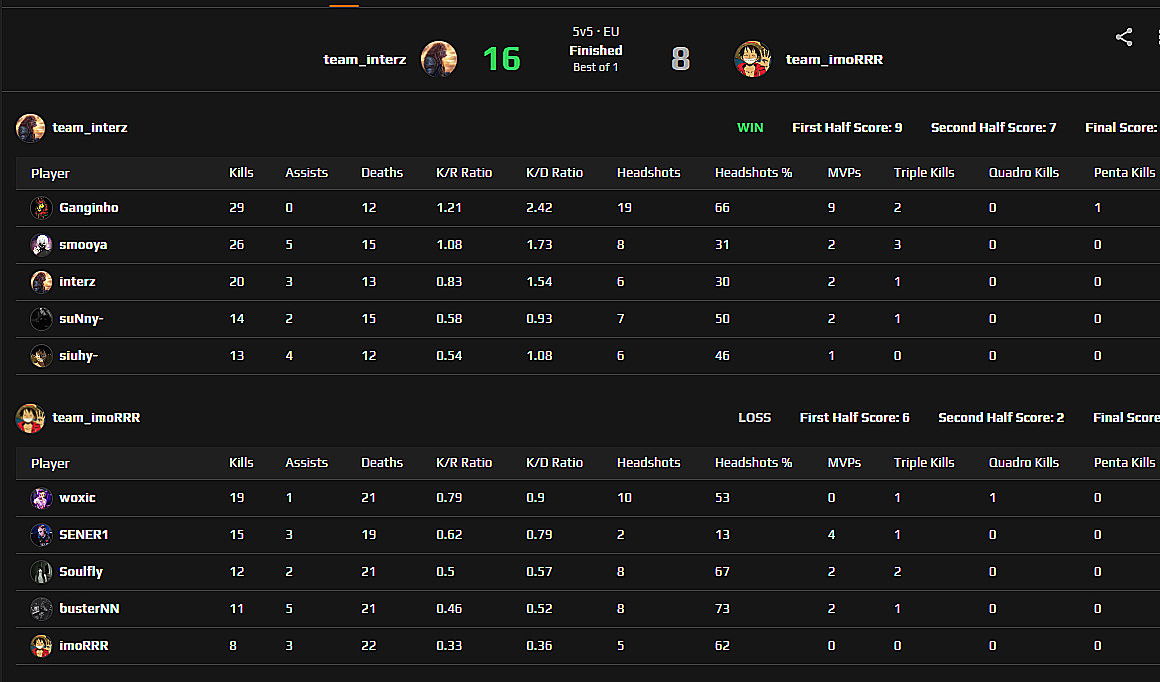The image size is (1160, 682).
Task: Open siuhy-'s player profile
Action: [x=78, y=355]
